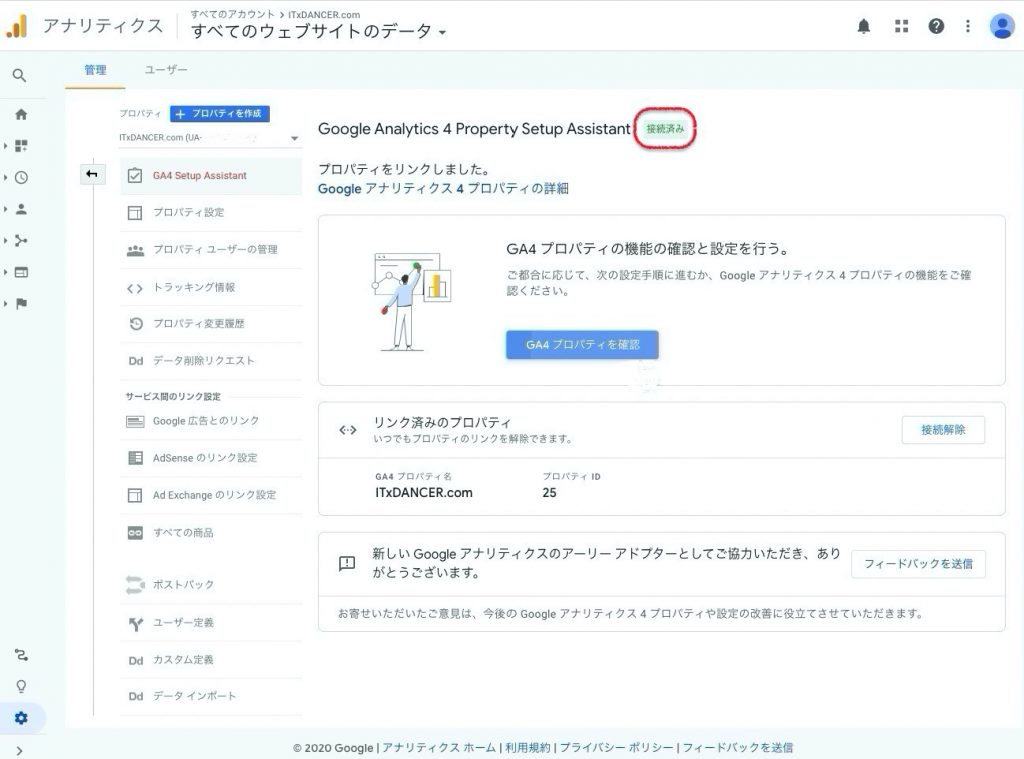
Task: Open トラッキング情報 in property menu
Action: coord(194,287)
